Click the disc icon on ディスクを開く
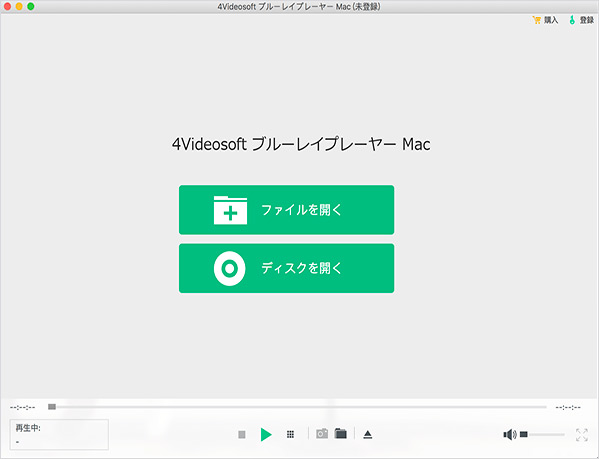The image size is (599, 459). (230, 268)
